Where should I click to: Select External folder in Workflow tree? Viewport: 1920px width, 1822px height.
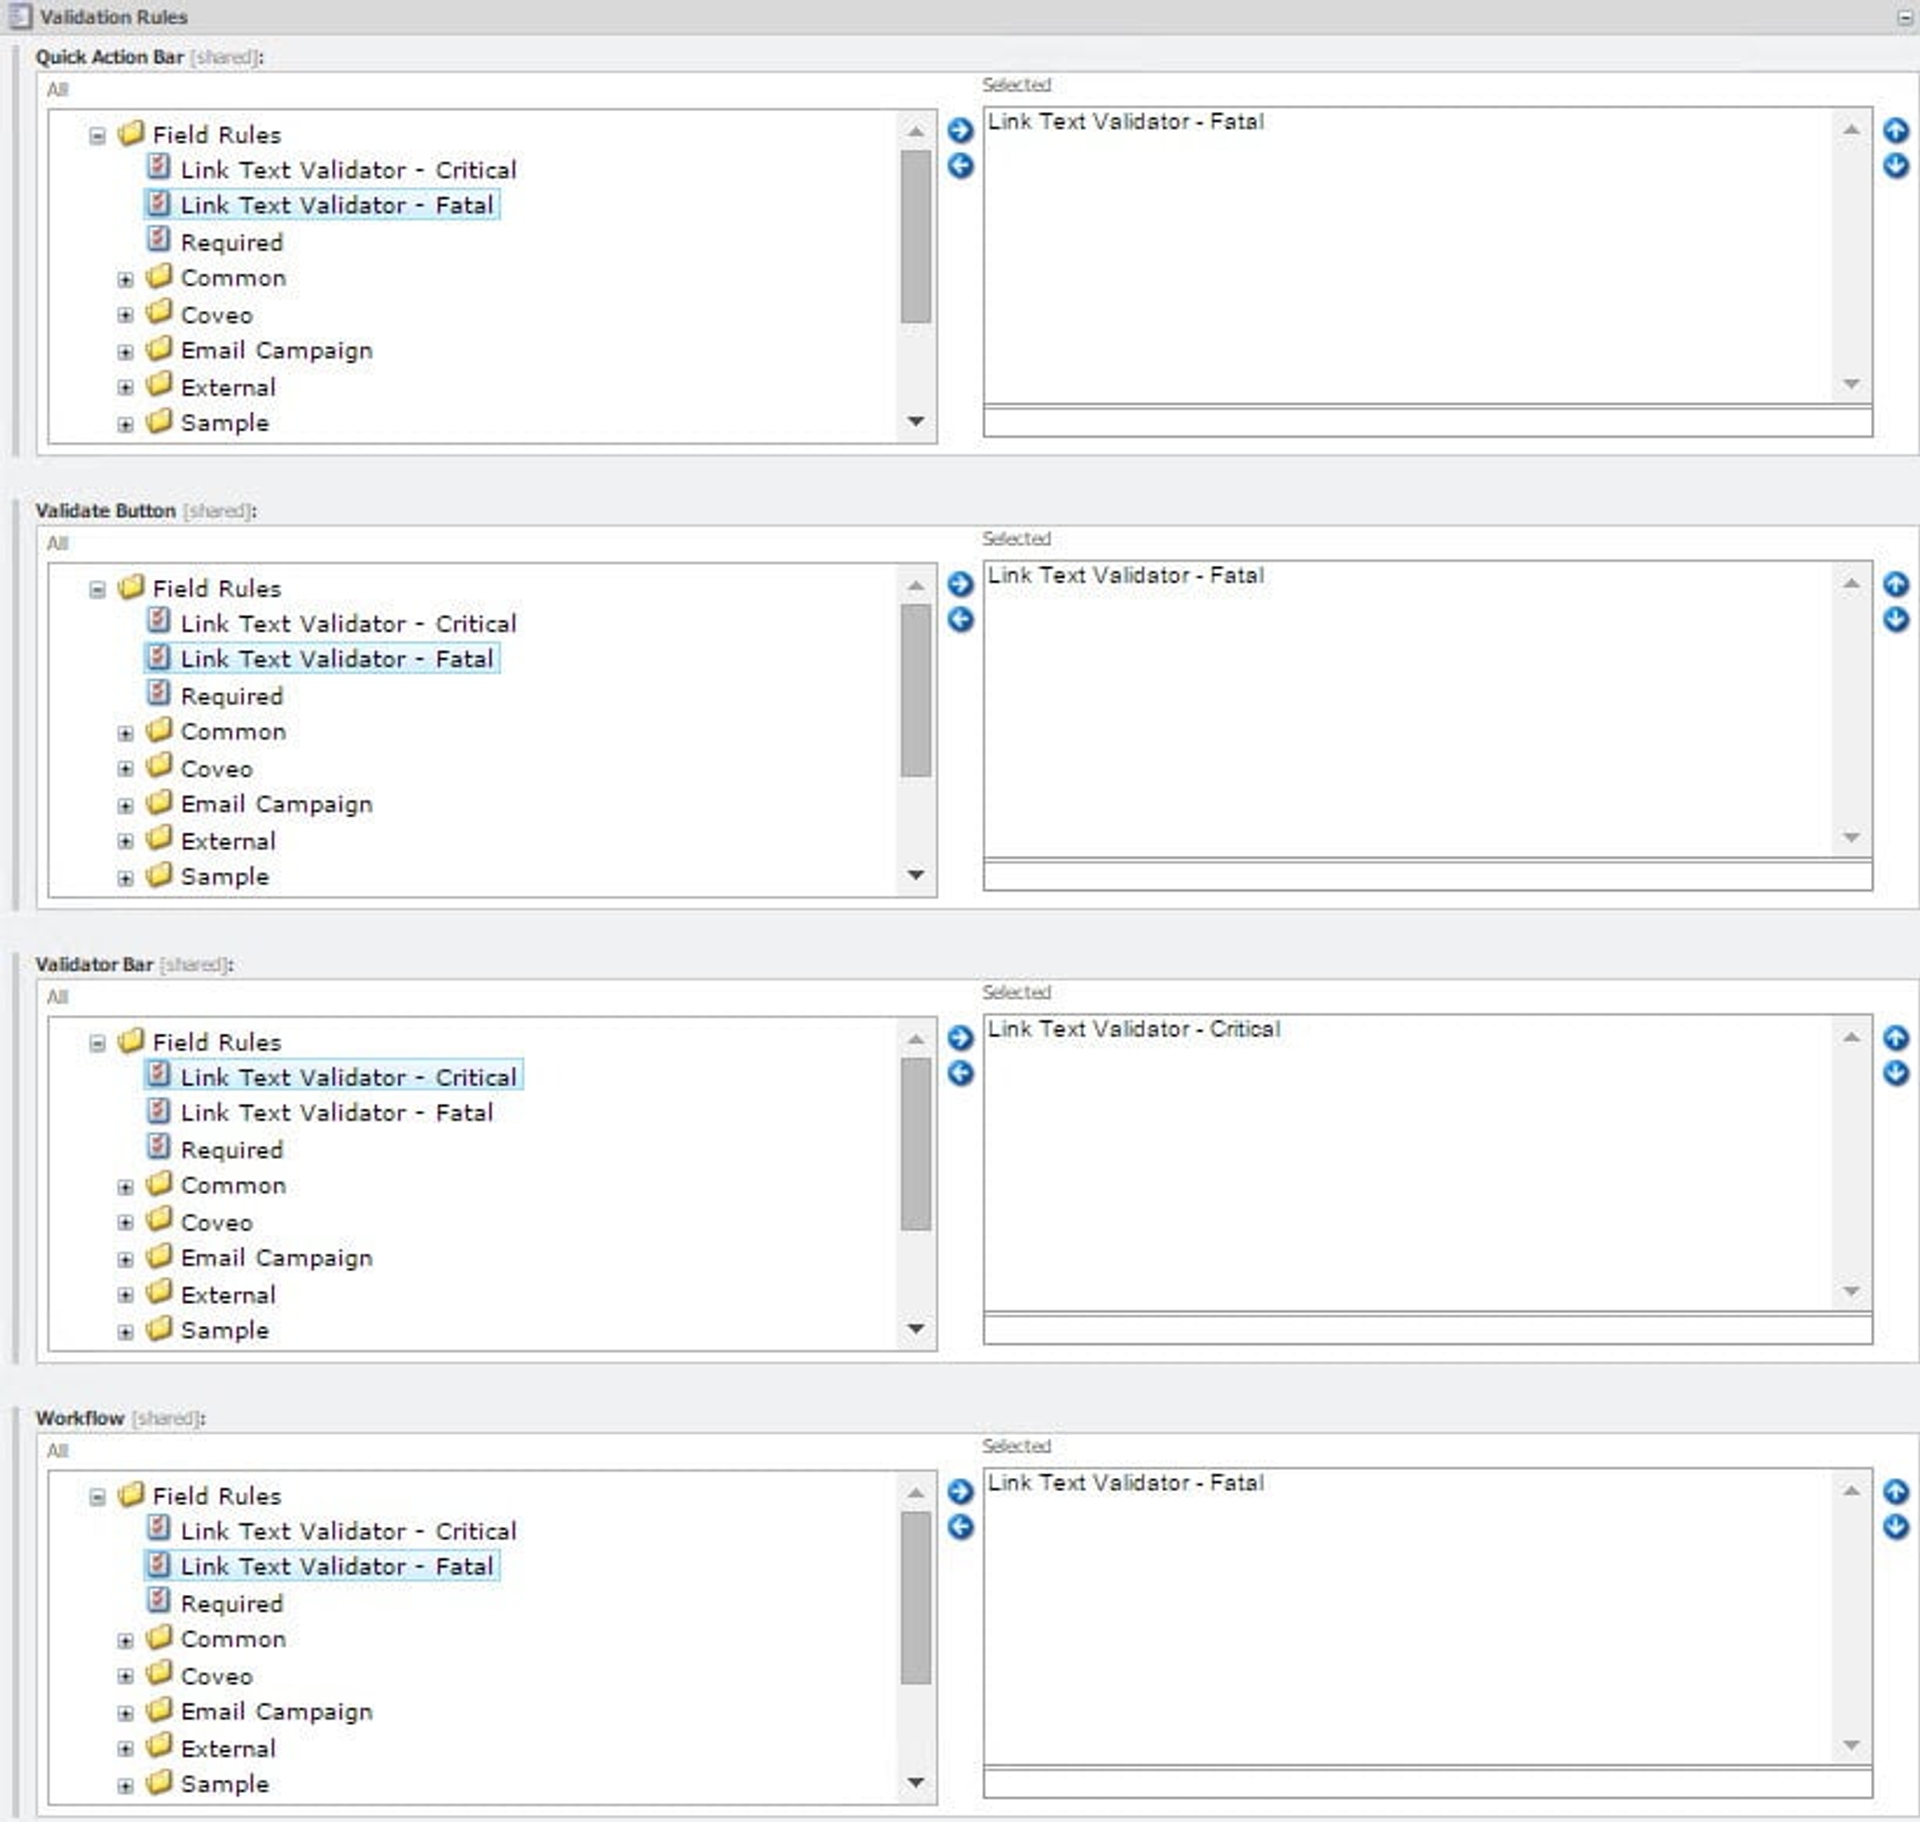click(228, 1748)
